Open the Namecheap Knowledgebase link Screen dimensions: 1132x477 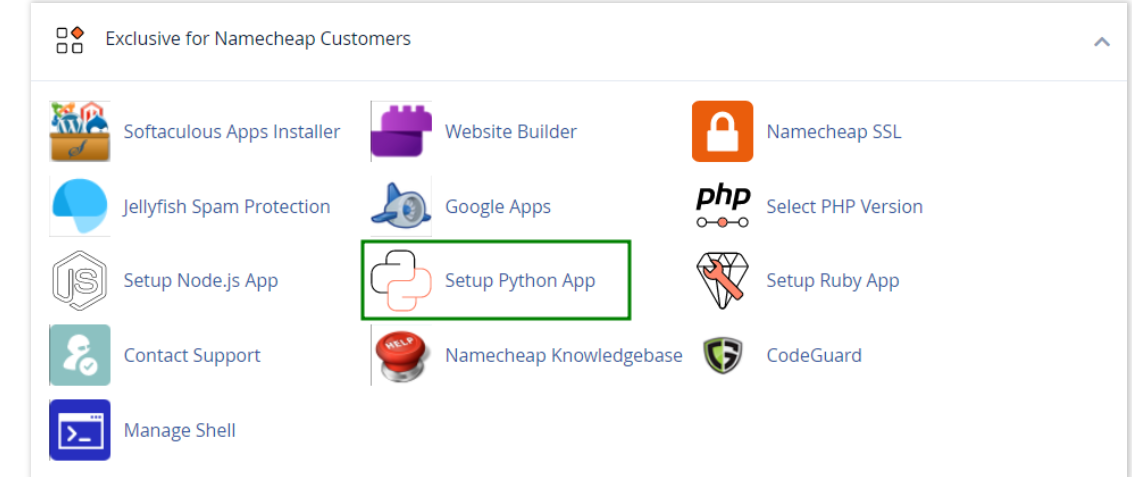564,356
